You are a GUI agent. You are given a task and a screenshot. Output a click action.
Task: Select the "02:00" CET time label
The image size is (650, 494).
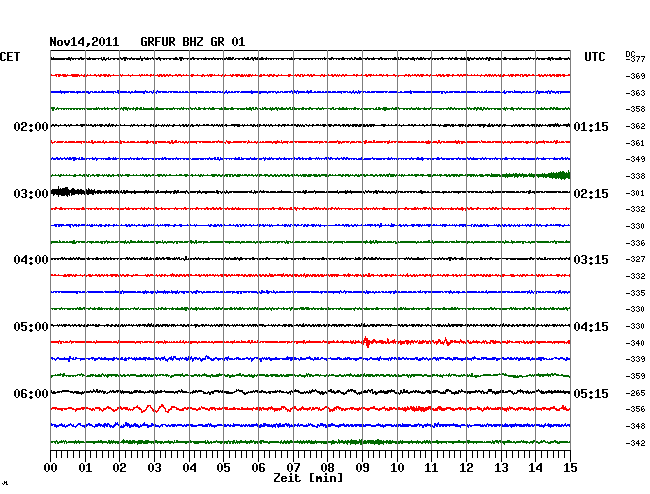click(31, 126)
